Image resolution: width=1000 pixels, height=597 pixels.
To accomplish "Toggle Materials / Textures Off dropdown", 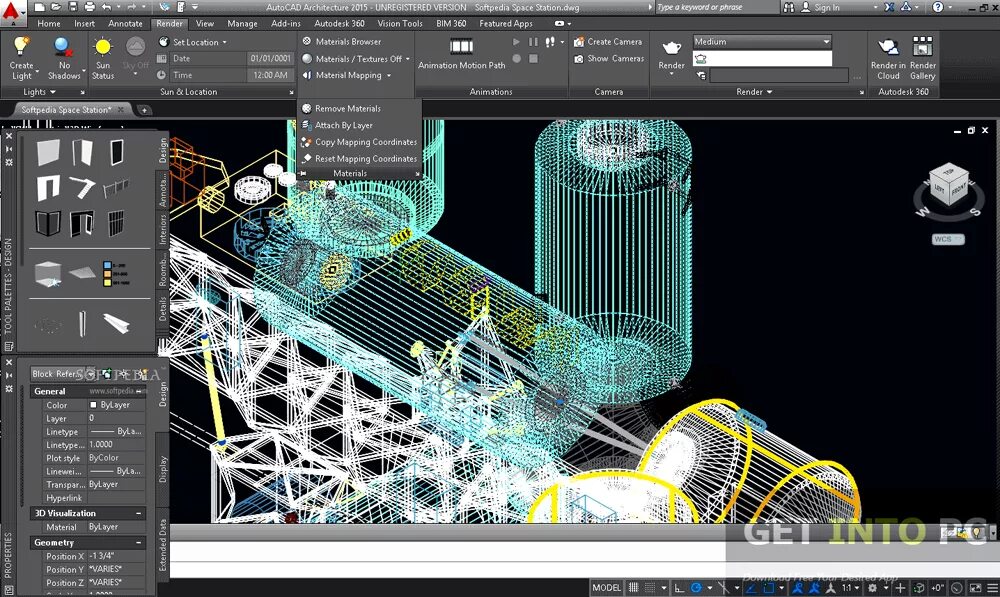I will [357, 59].
